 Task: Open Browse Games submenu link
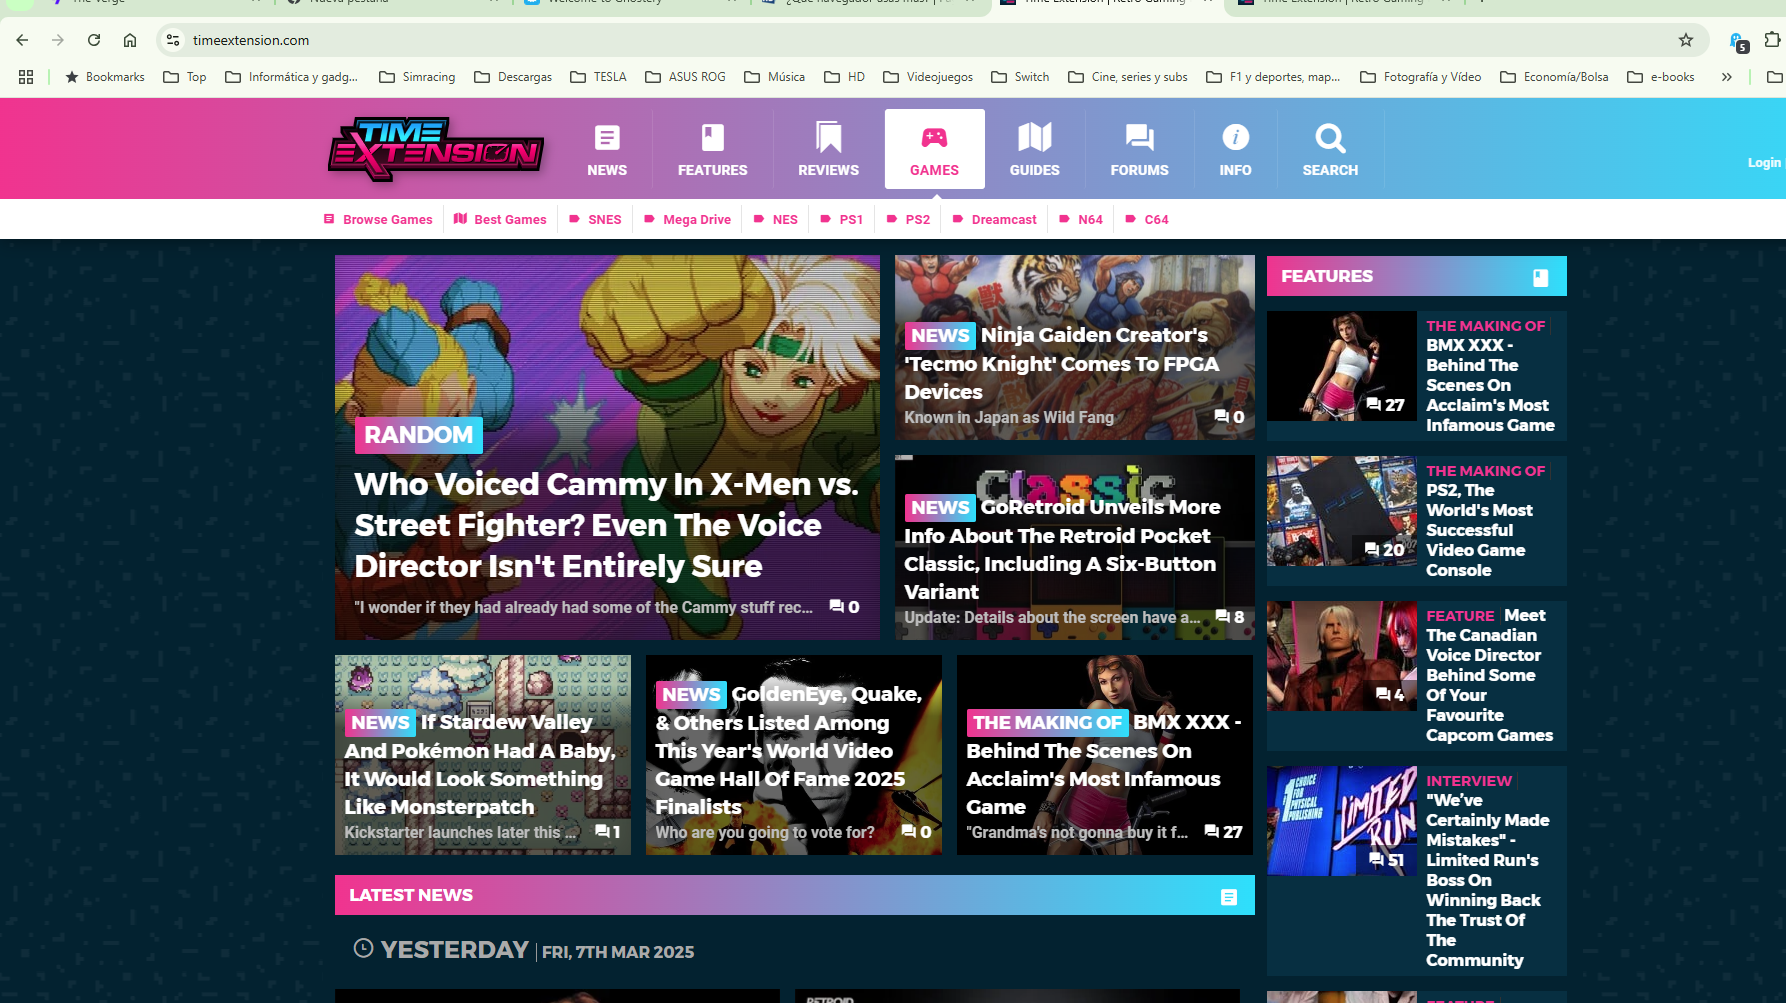[x=378, y=219]
